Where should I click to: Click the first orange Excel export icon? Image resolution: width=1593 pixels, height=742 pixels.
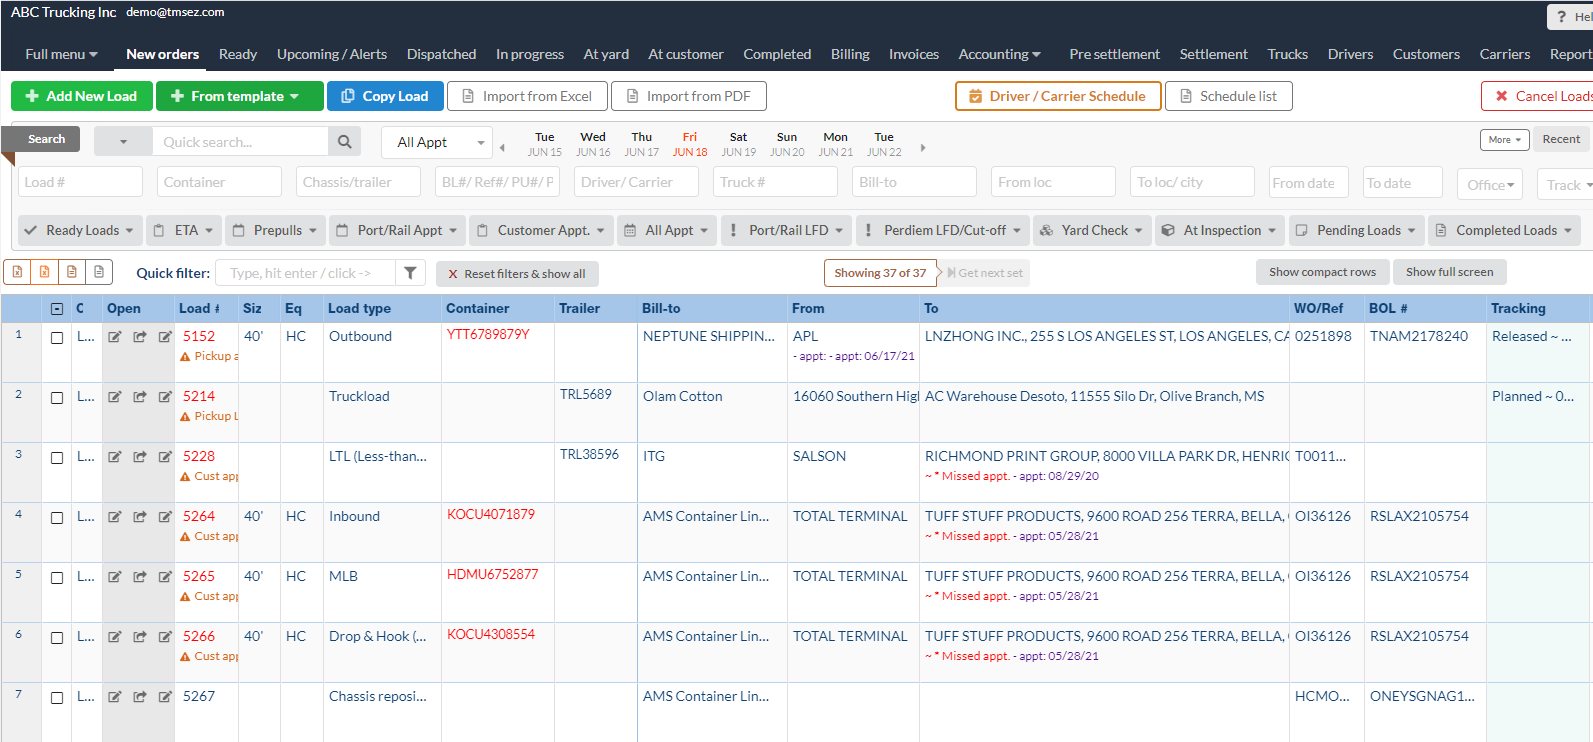coord(18,272)
